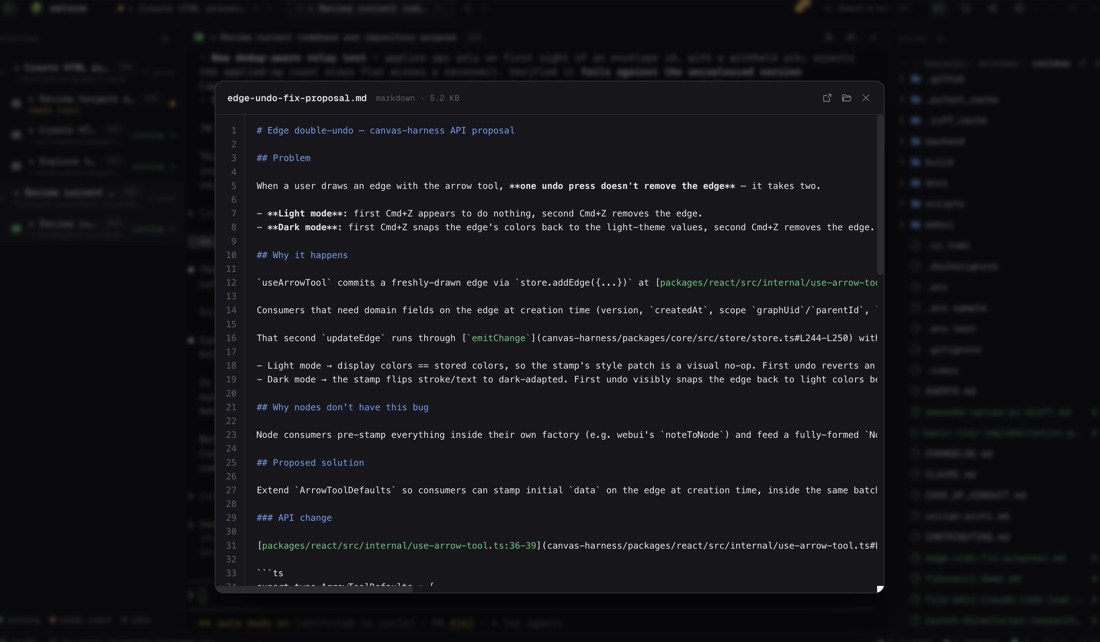Click the 'When a user draws an edge' line
Image resolution: width=1100 pixels, height=642 pixels.
[538, 186]
